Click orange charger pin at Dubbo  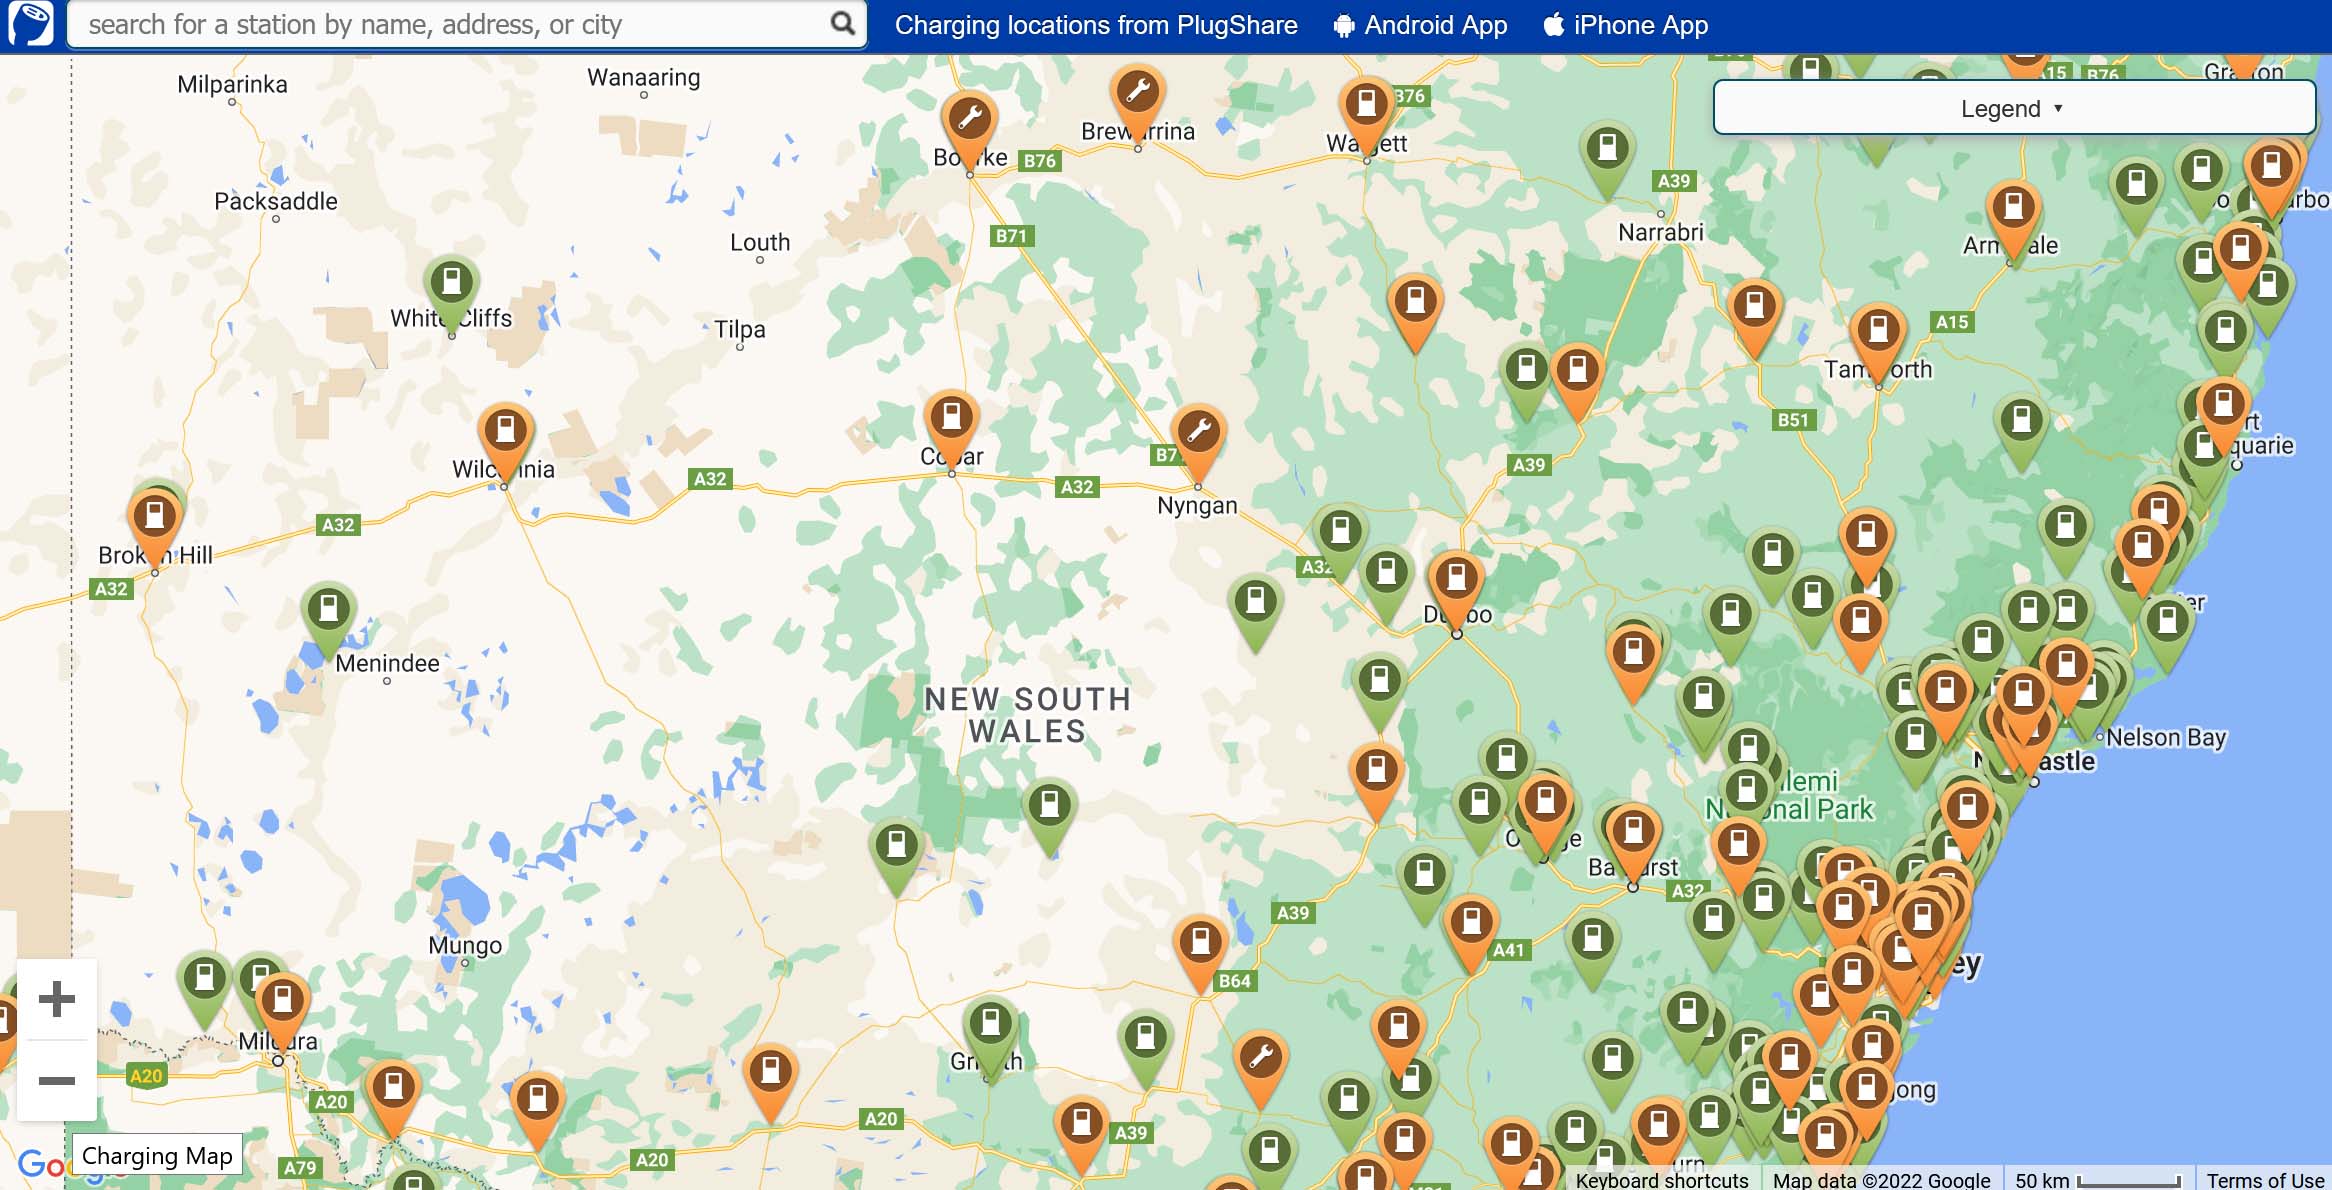1456,578
